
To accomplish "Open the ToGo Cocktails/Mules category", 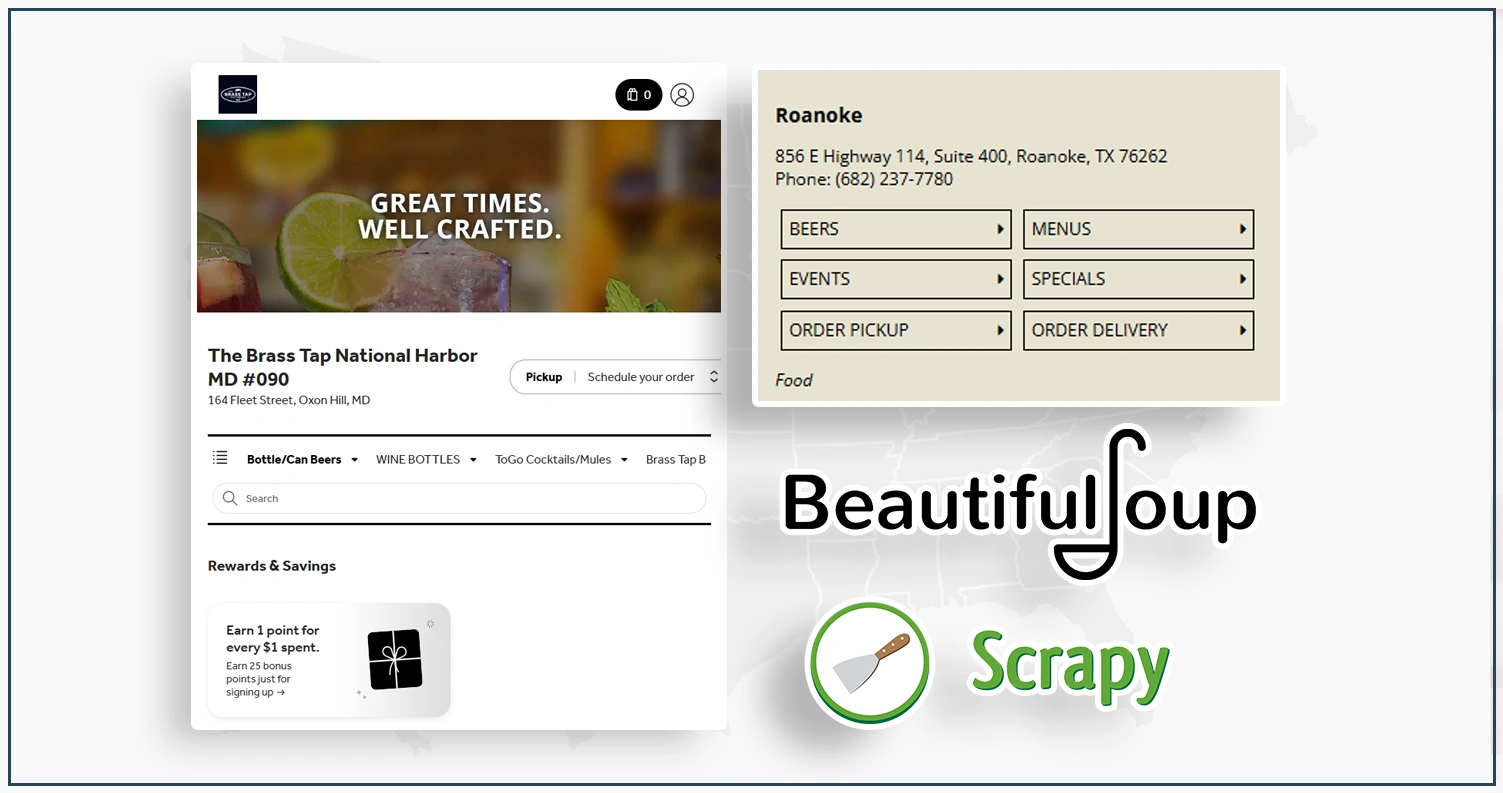I will pos(561,460).
